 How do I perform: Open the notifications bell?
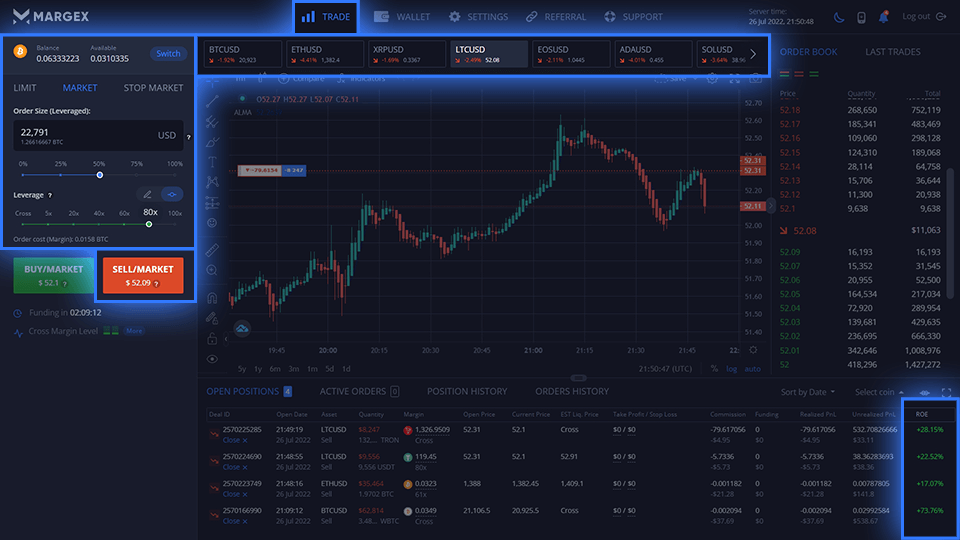point(883,17)
